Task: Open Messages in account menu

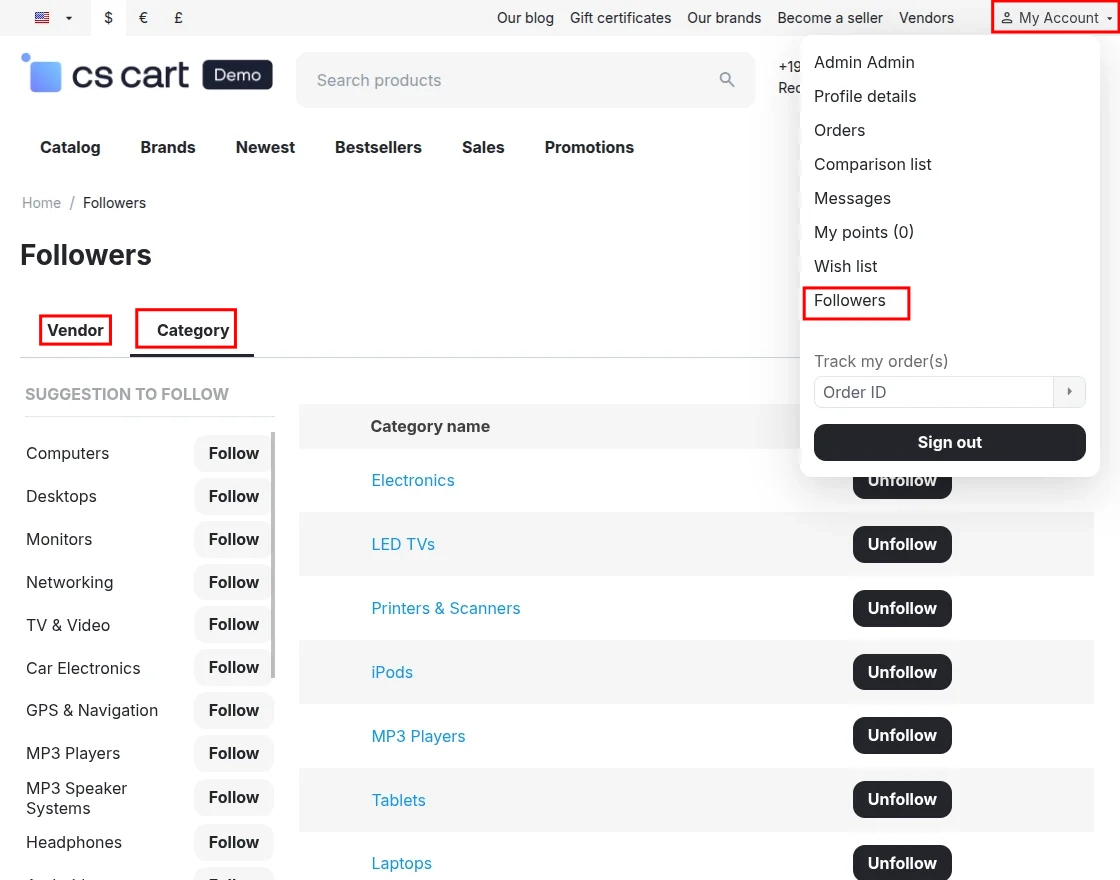Action: 852,198
